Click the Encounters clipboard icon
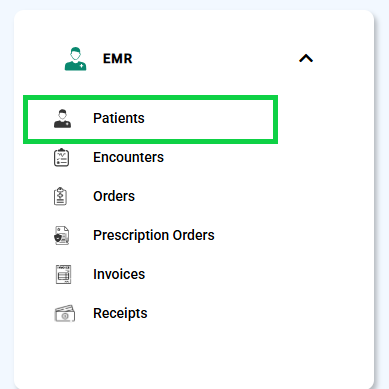389x389 pixels. (61, 158)
